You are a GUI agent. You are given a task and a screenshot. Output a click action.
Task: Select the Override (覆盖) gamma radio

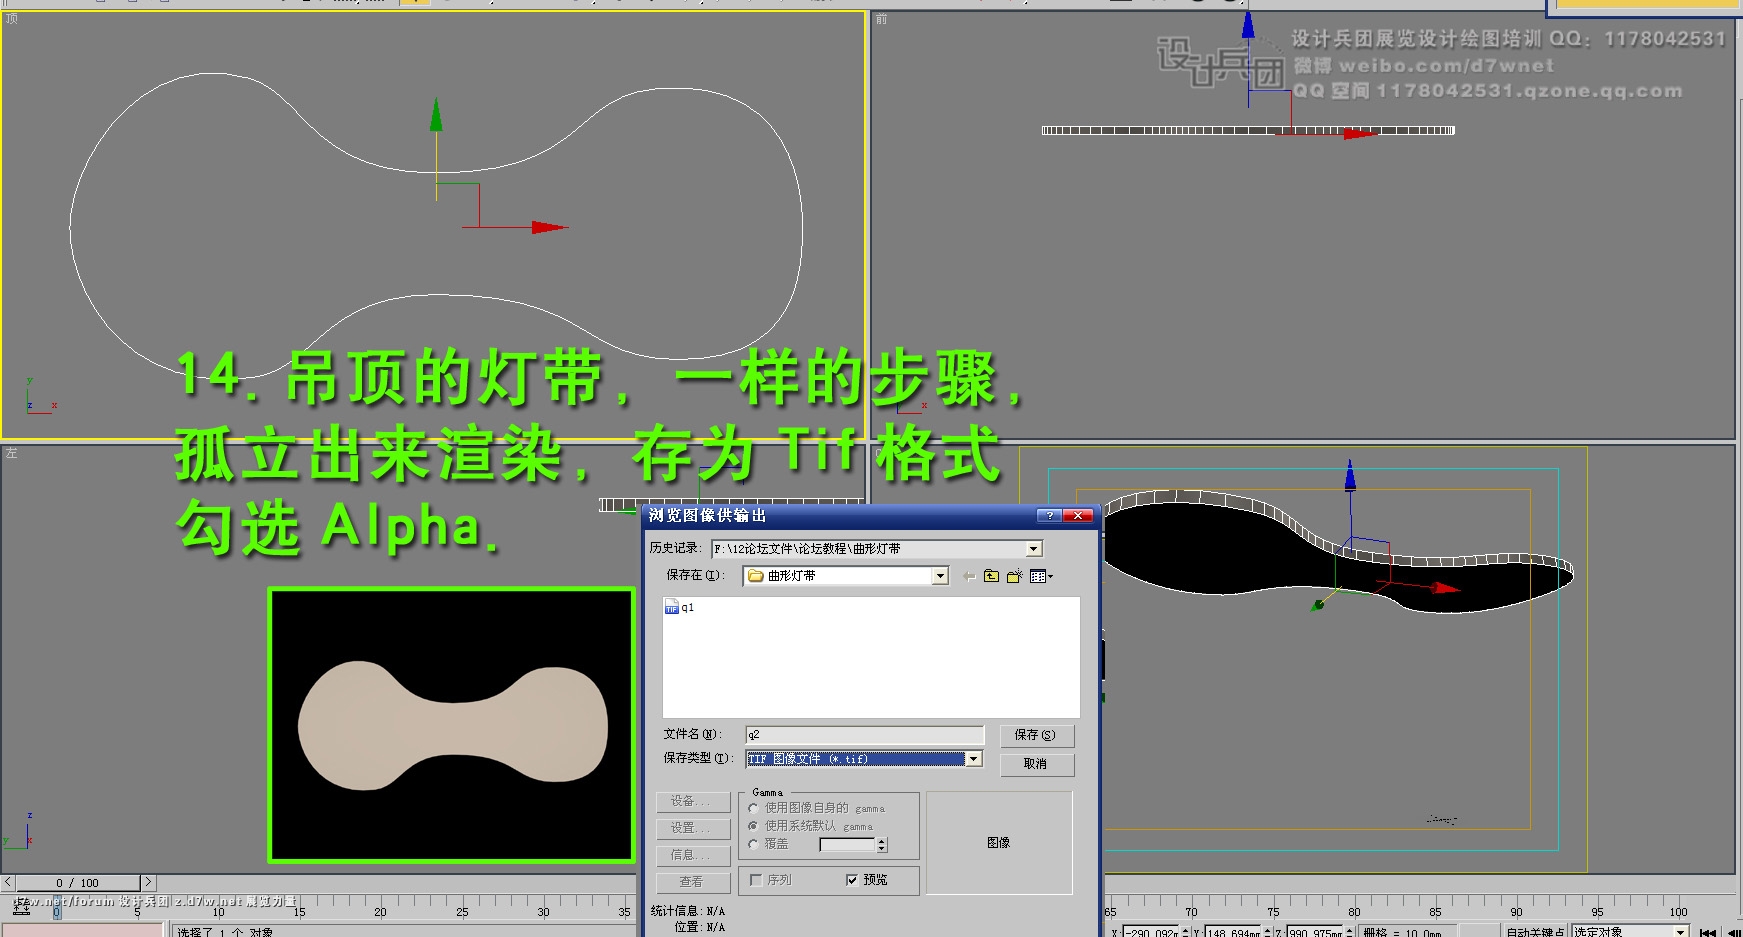[754, 844]
